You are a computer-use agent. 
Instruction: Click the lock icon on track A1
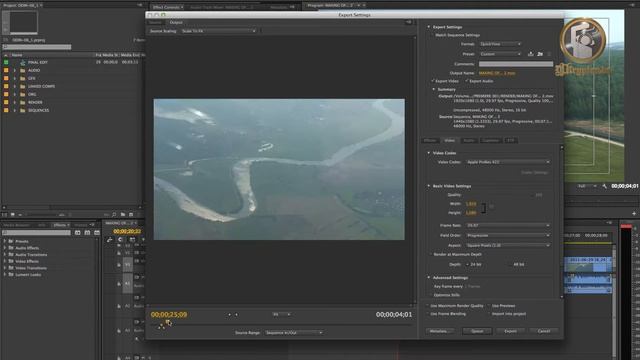[119, 283]
